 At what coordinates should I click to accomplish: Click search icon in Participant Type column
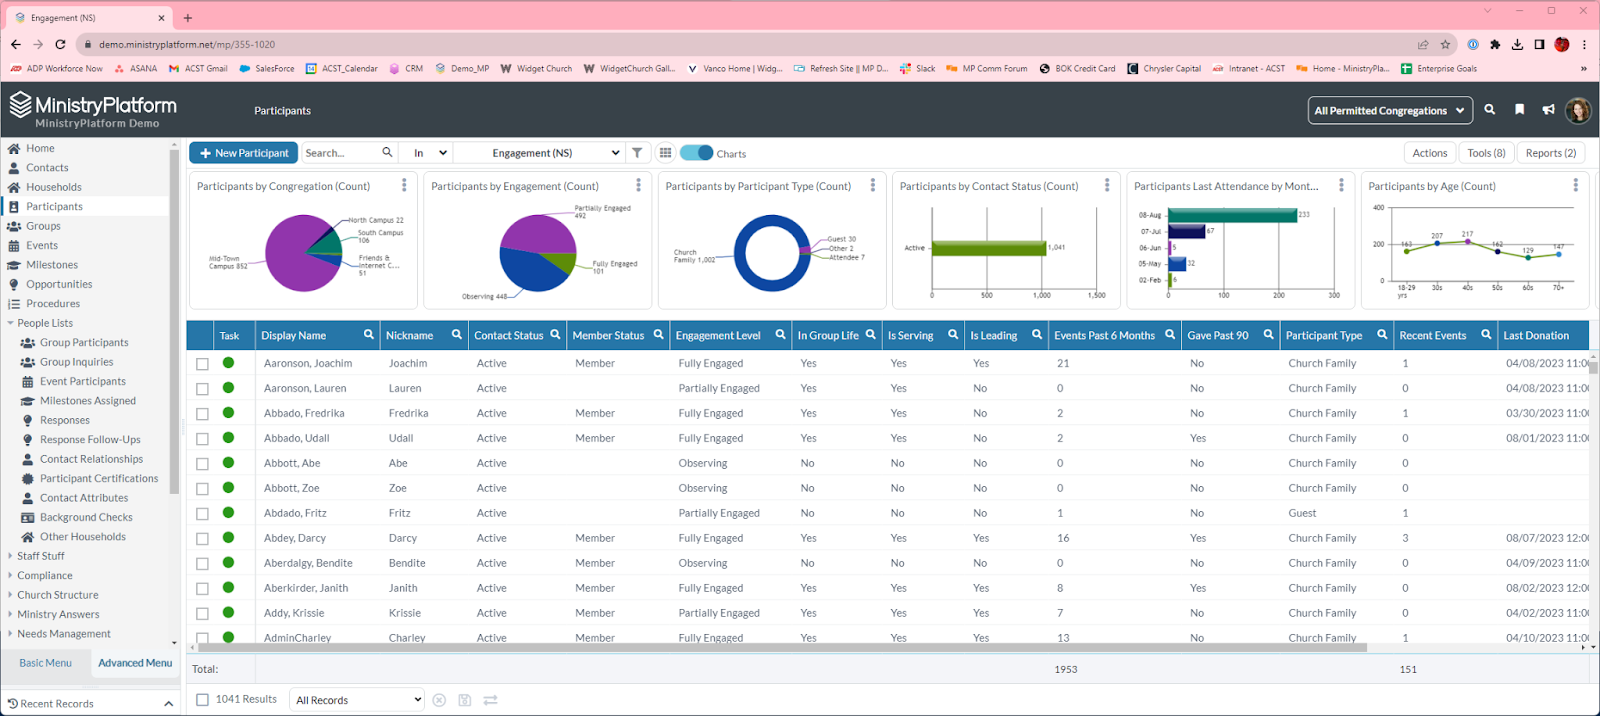[1383, 335]
